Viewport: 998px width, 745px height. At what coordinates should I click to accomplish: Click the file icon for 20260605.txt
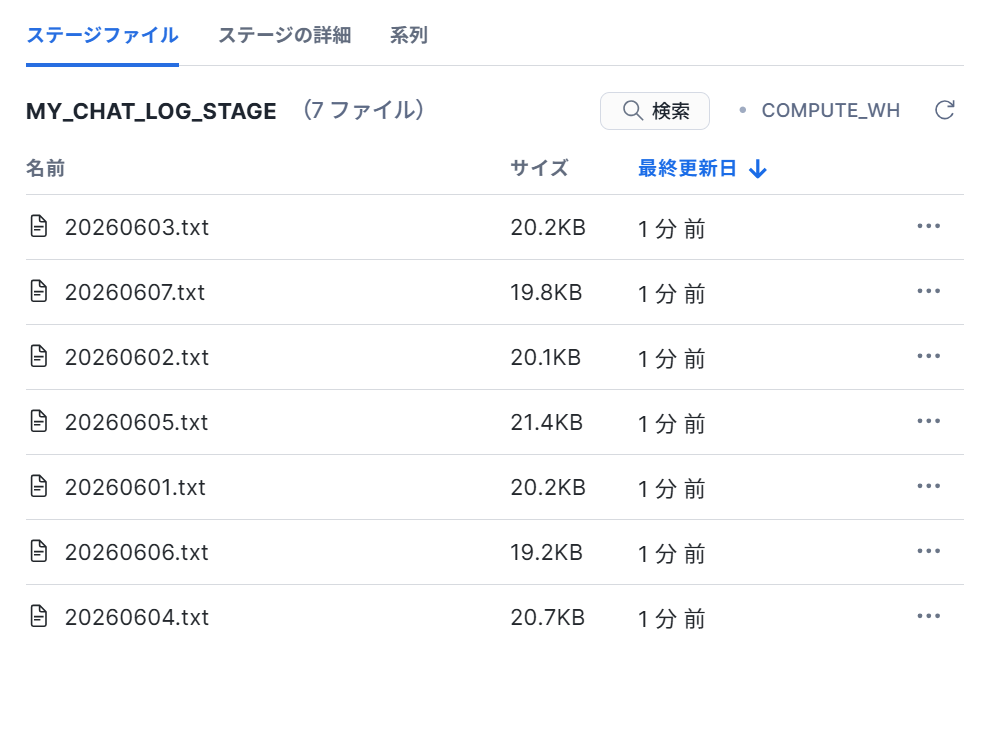[x=39, y=421]
